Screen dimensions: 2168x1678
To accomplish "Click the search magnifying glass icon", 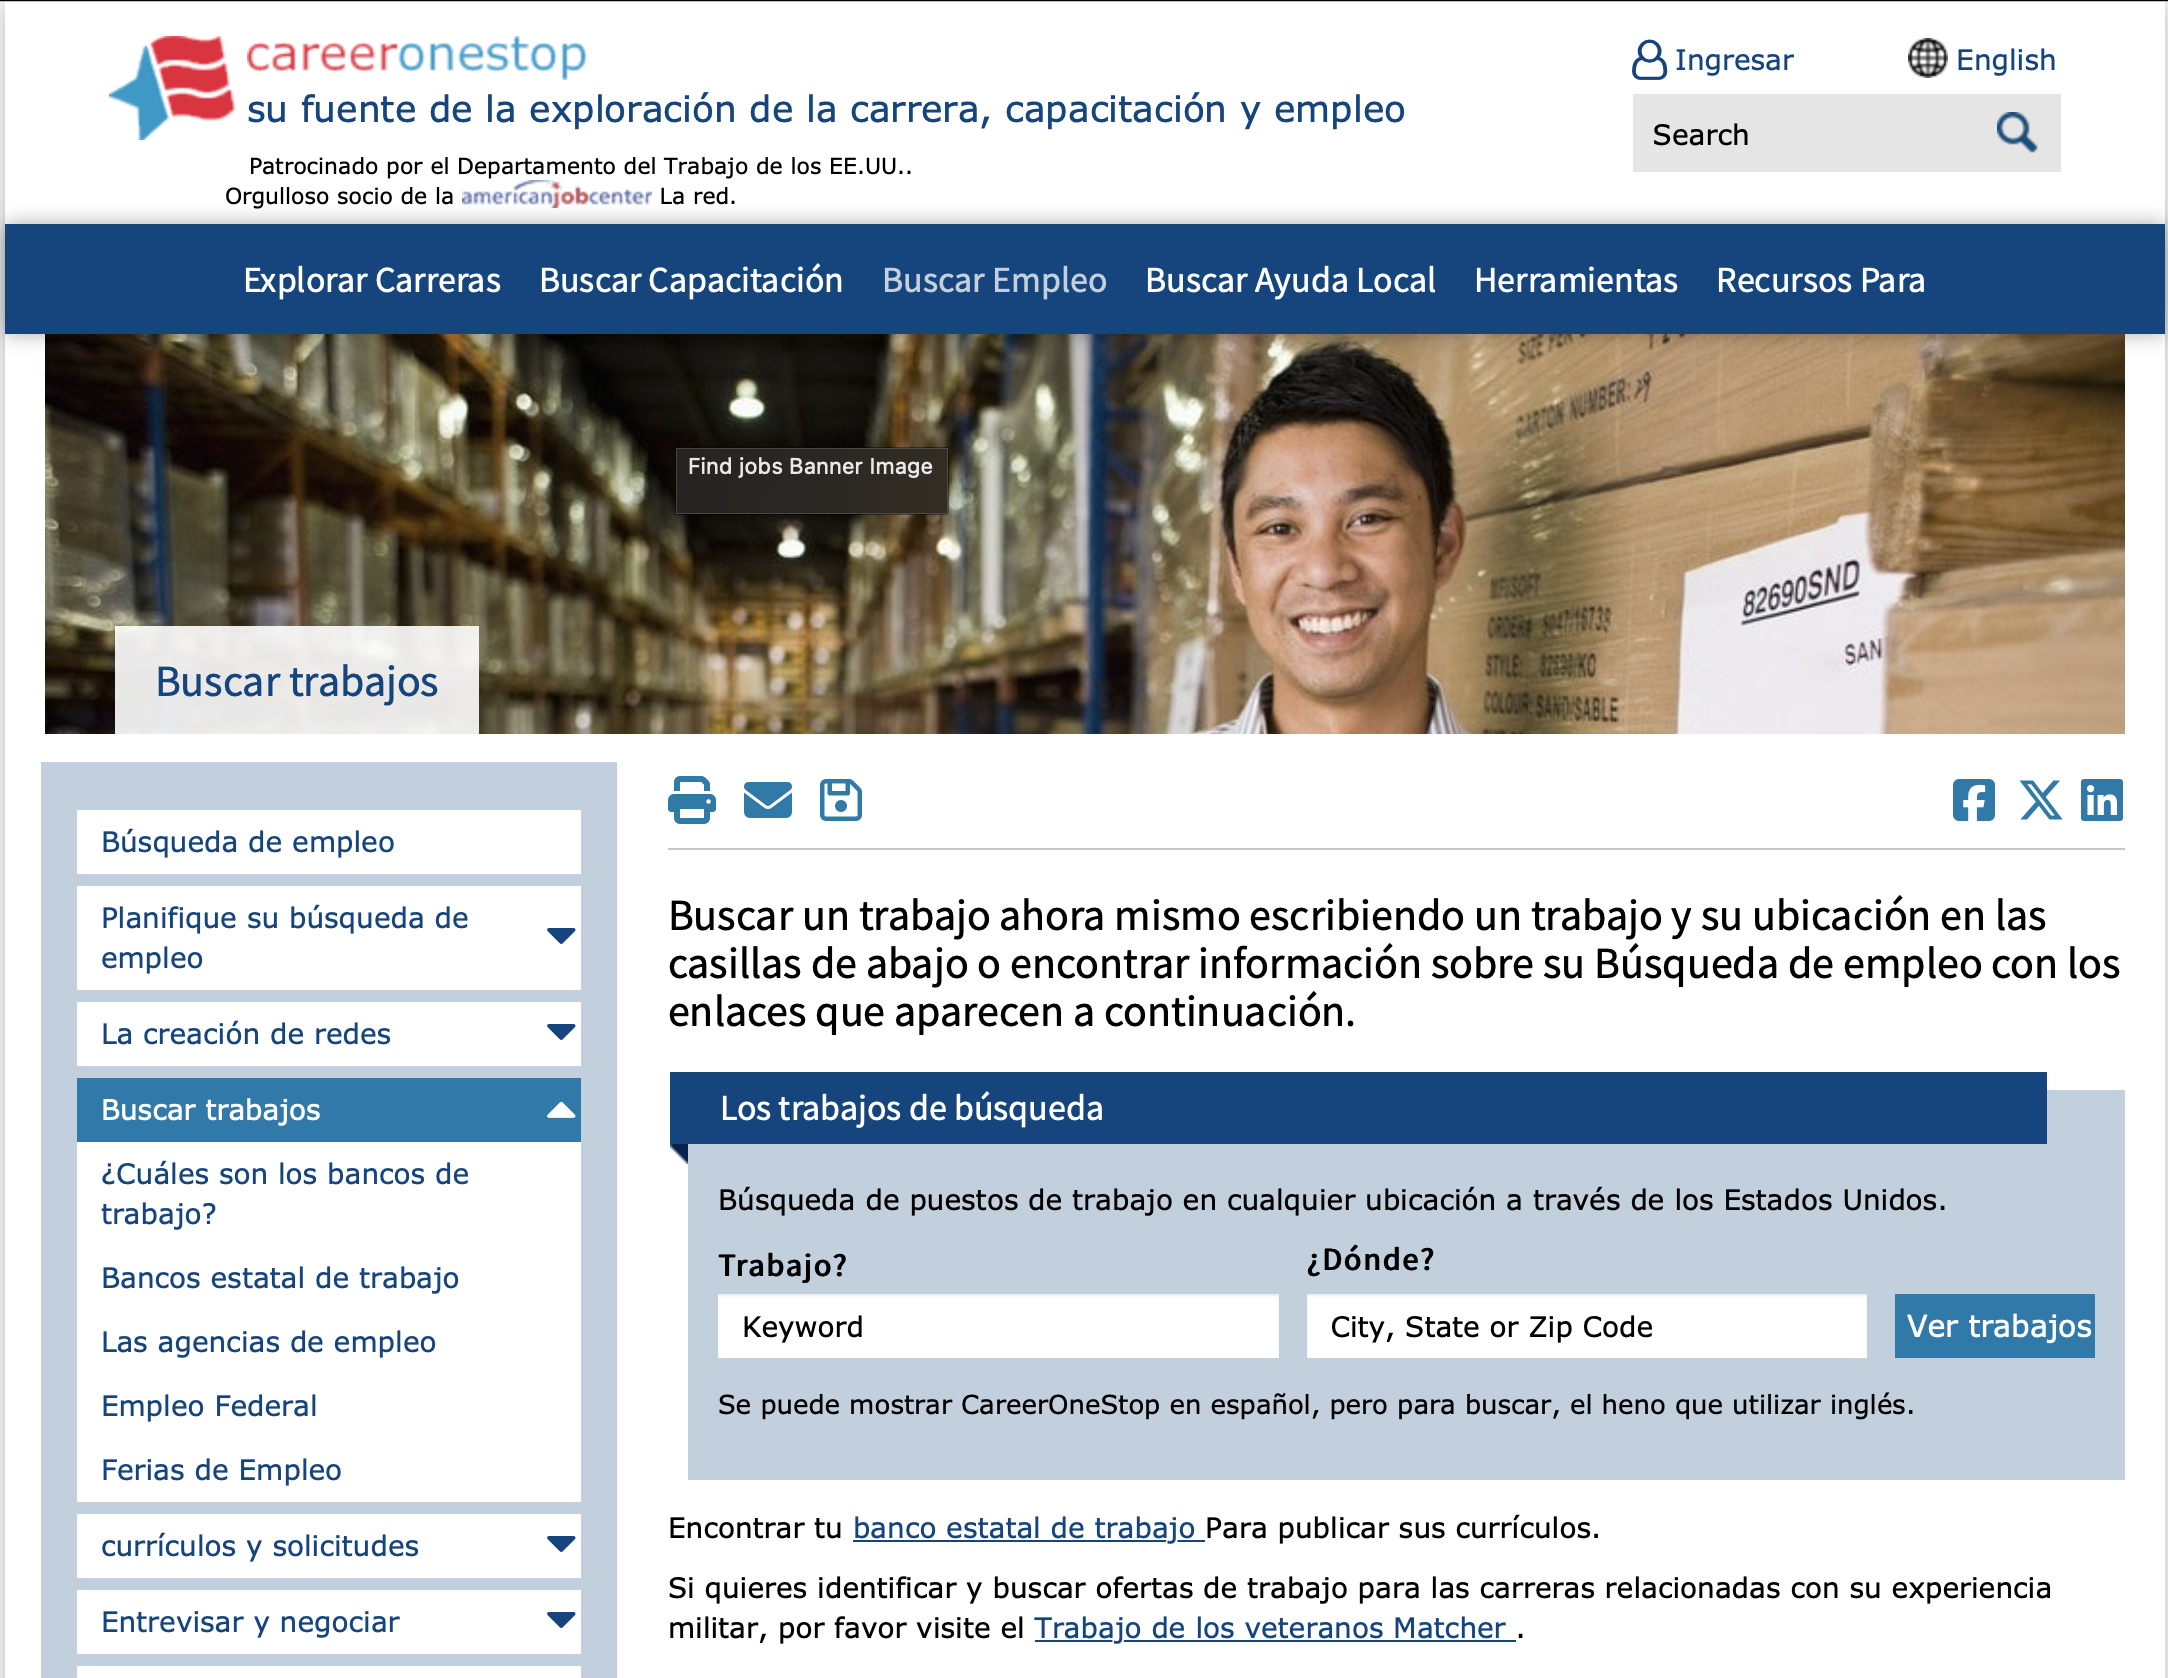I will coord(2017,133).
